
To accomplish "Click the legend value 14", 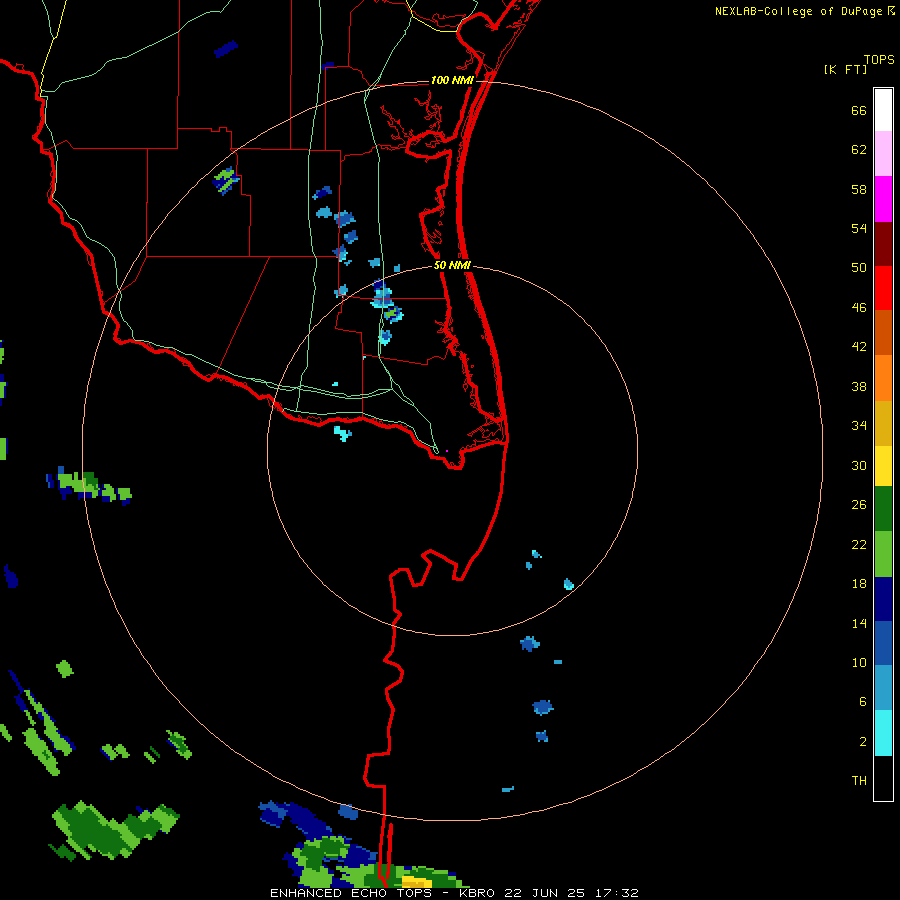I will point(859,623).
